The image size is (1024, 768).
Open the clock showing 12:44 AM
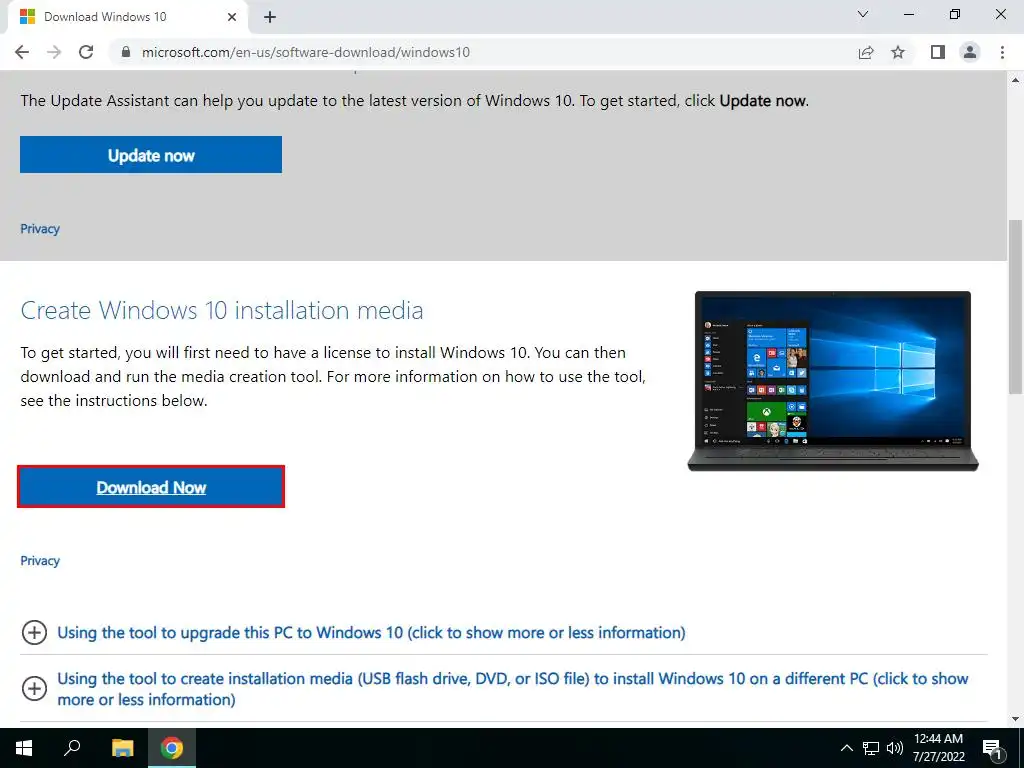(x=938, y=748)
